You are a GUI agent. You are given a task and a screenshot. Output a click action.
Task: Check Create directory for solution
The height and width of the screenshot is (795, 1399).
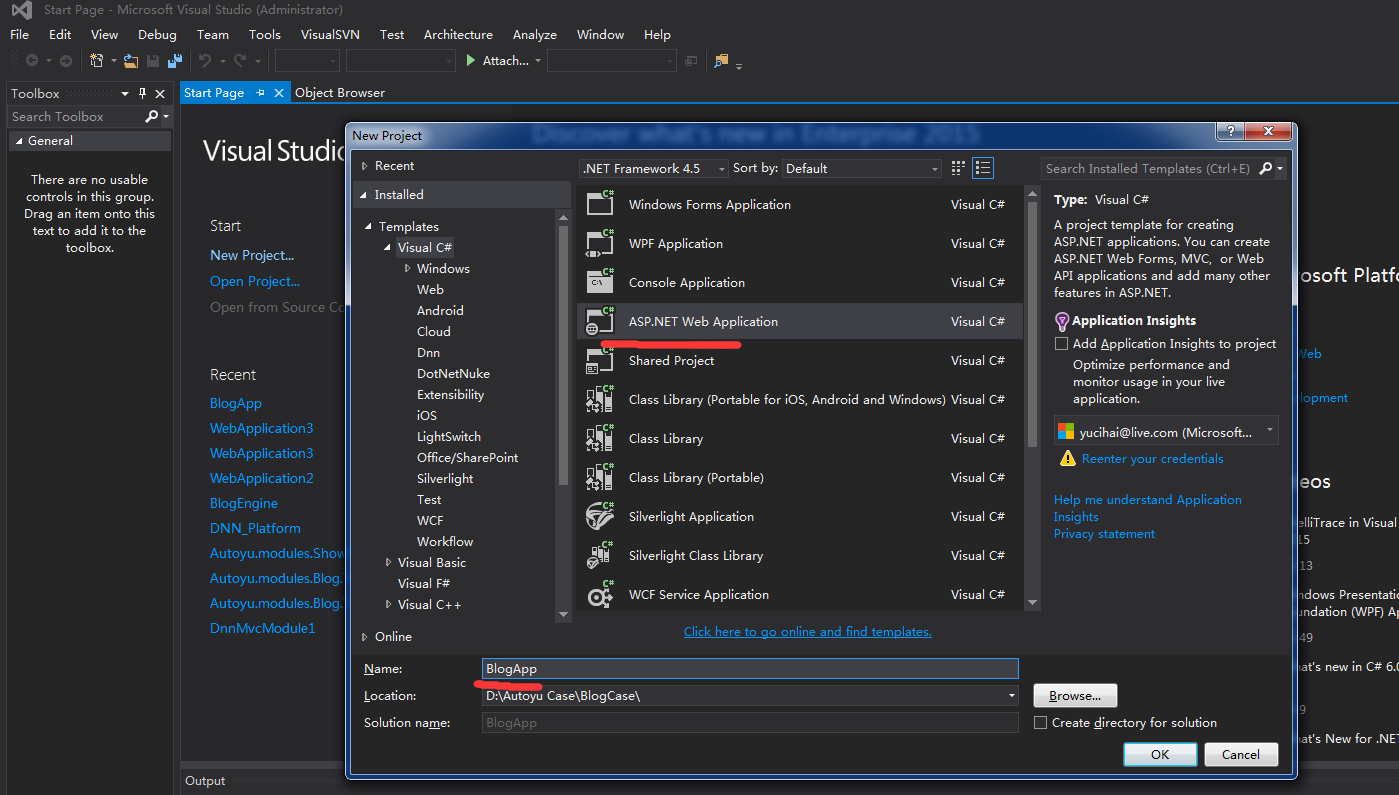tap(1040, 722)
